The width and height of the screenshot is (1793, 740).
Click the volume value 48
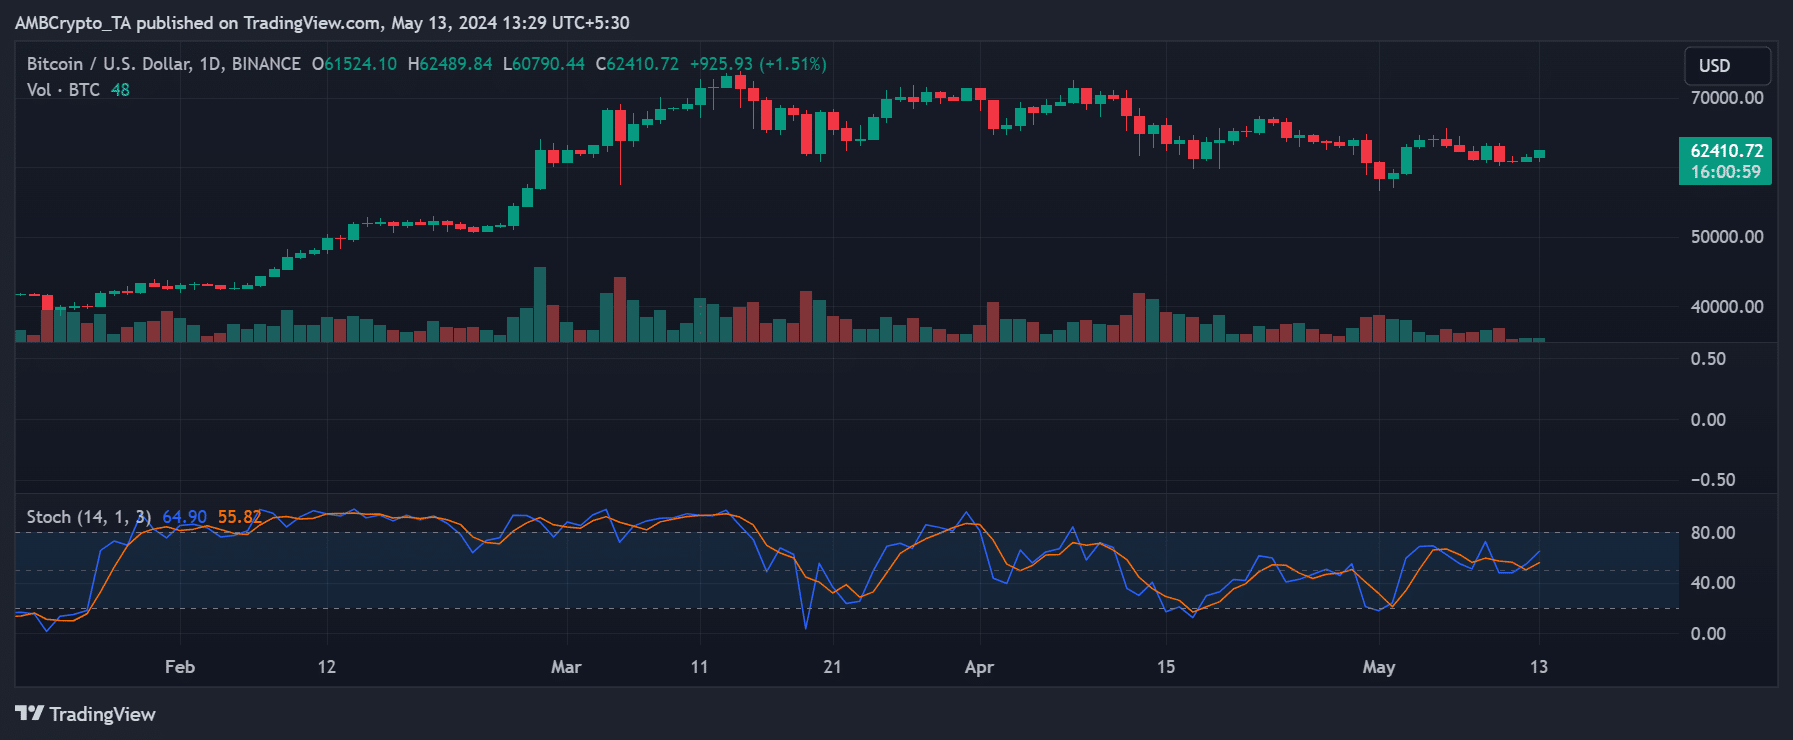pos(120,90)
